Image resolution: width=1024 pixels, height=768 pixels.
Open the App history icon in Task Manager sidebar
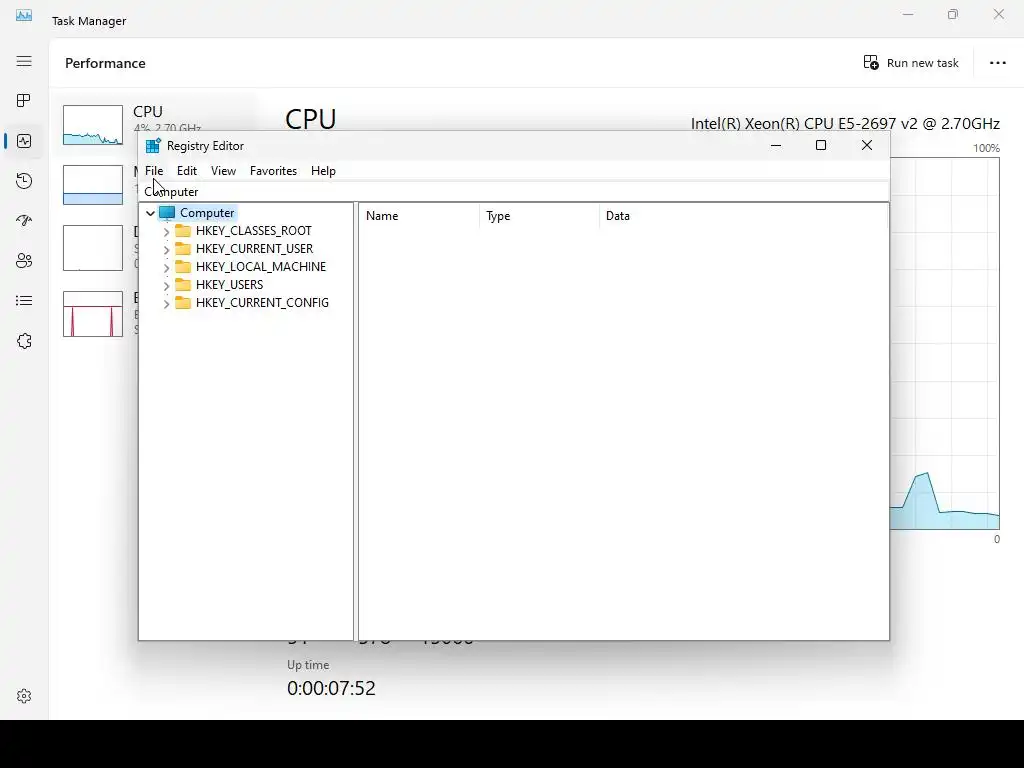click(x=24, y=181)
